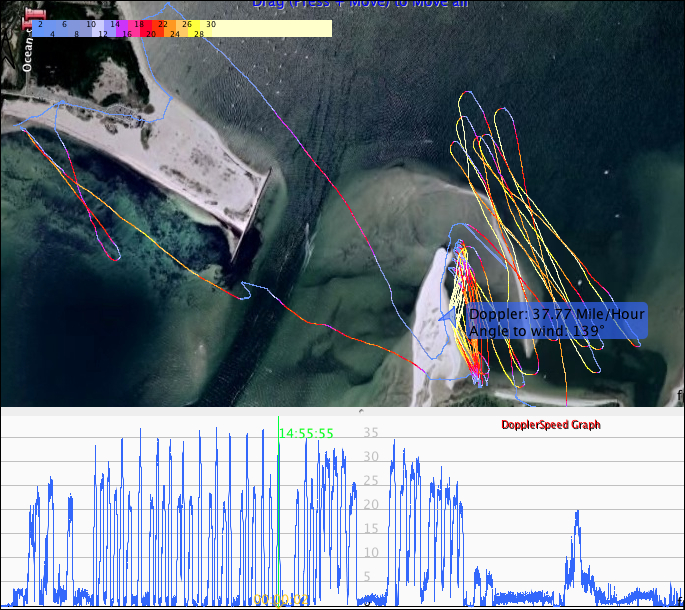The image size is (685, 610).
Task: Select the yellow speed 28 legend swatch
Action: pyautogui.click(x=200, y=33)
